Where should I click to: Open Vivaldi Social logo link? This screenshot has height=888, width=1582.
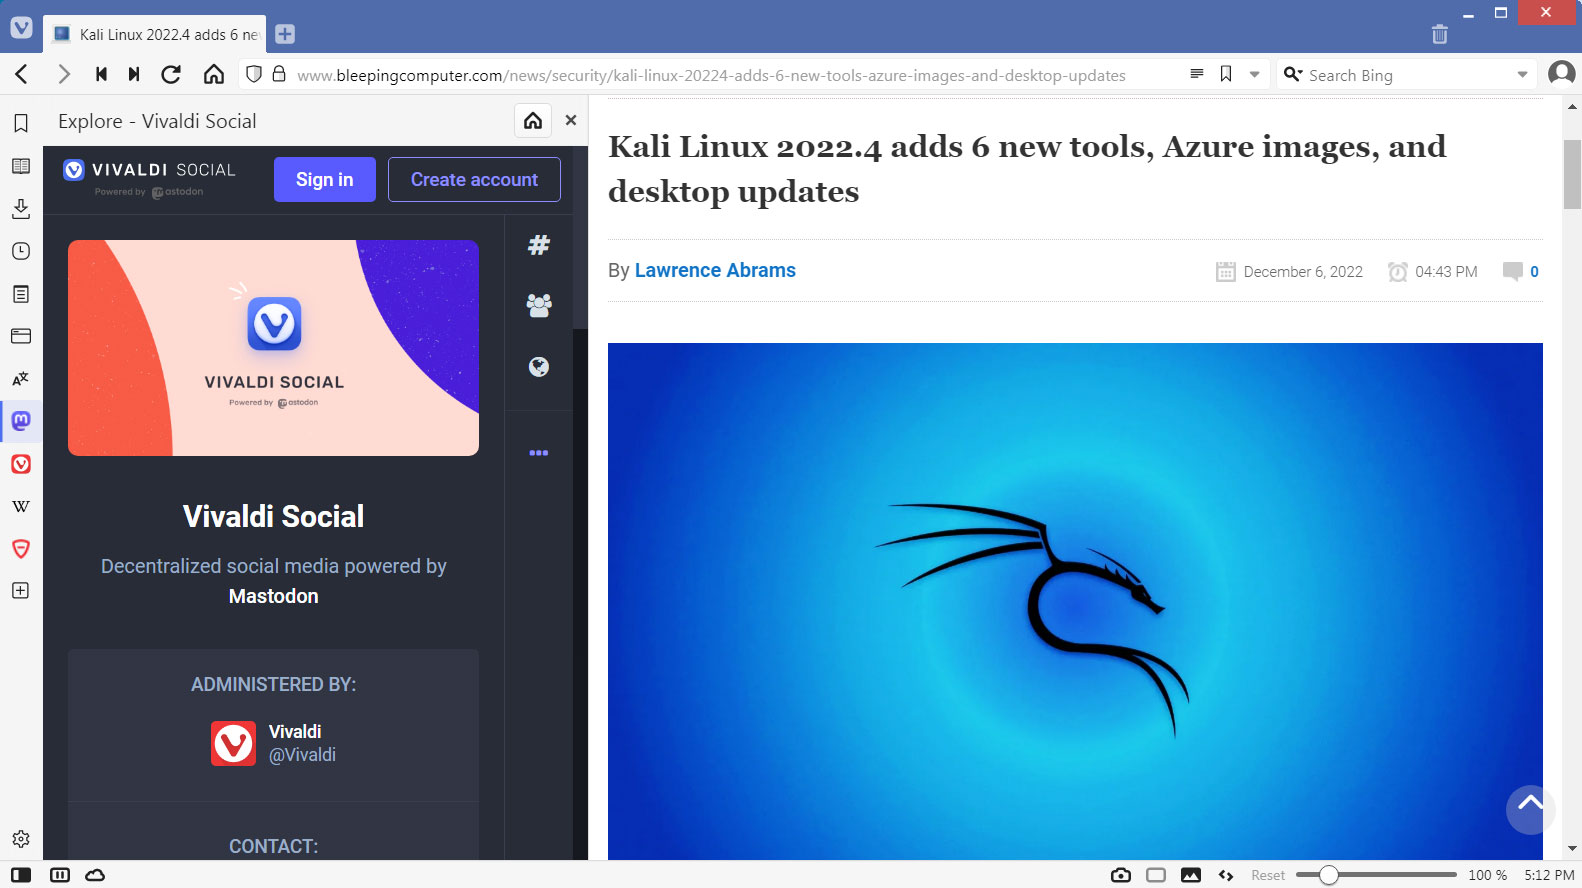coord(150,178)
